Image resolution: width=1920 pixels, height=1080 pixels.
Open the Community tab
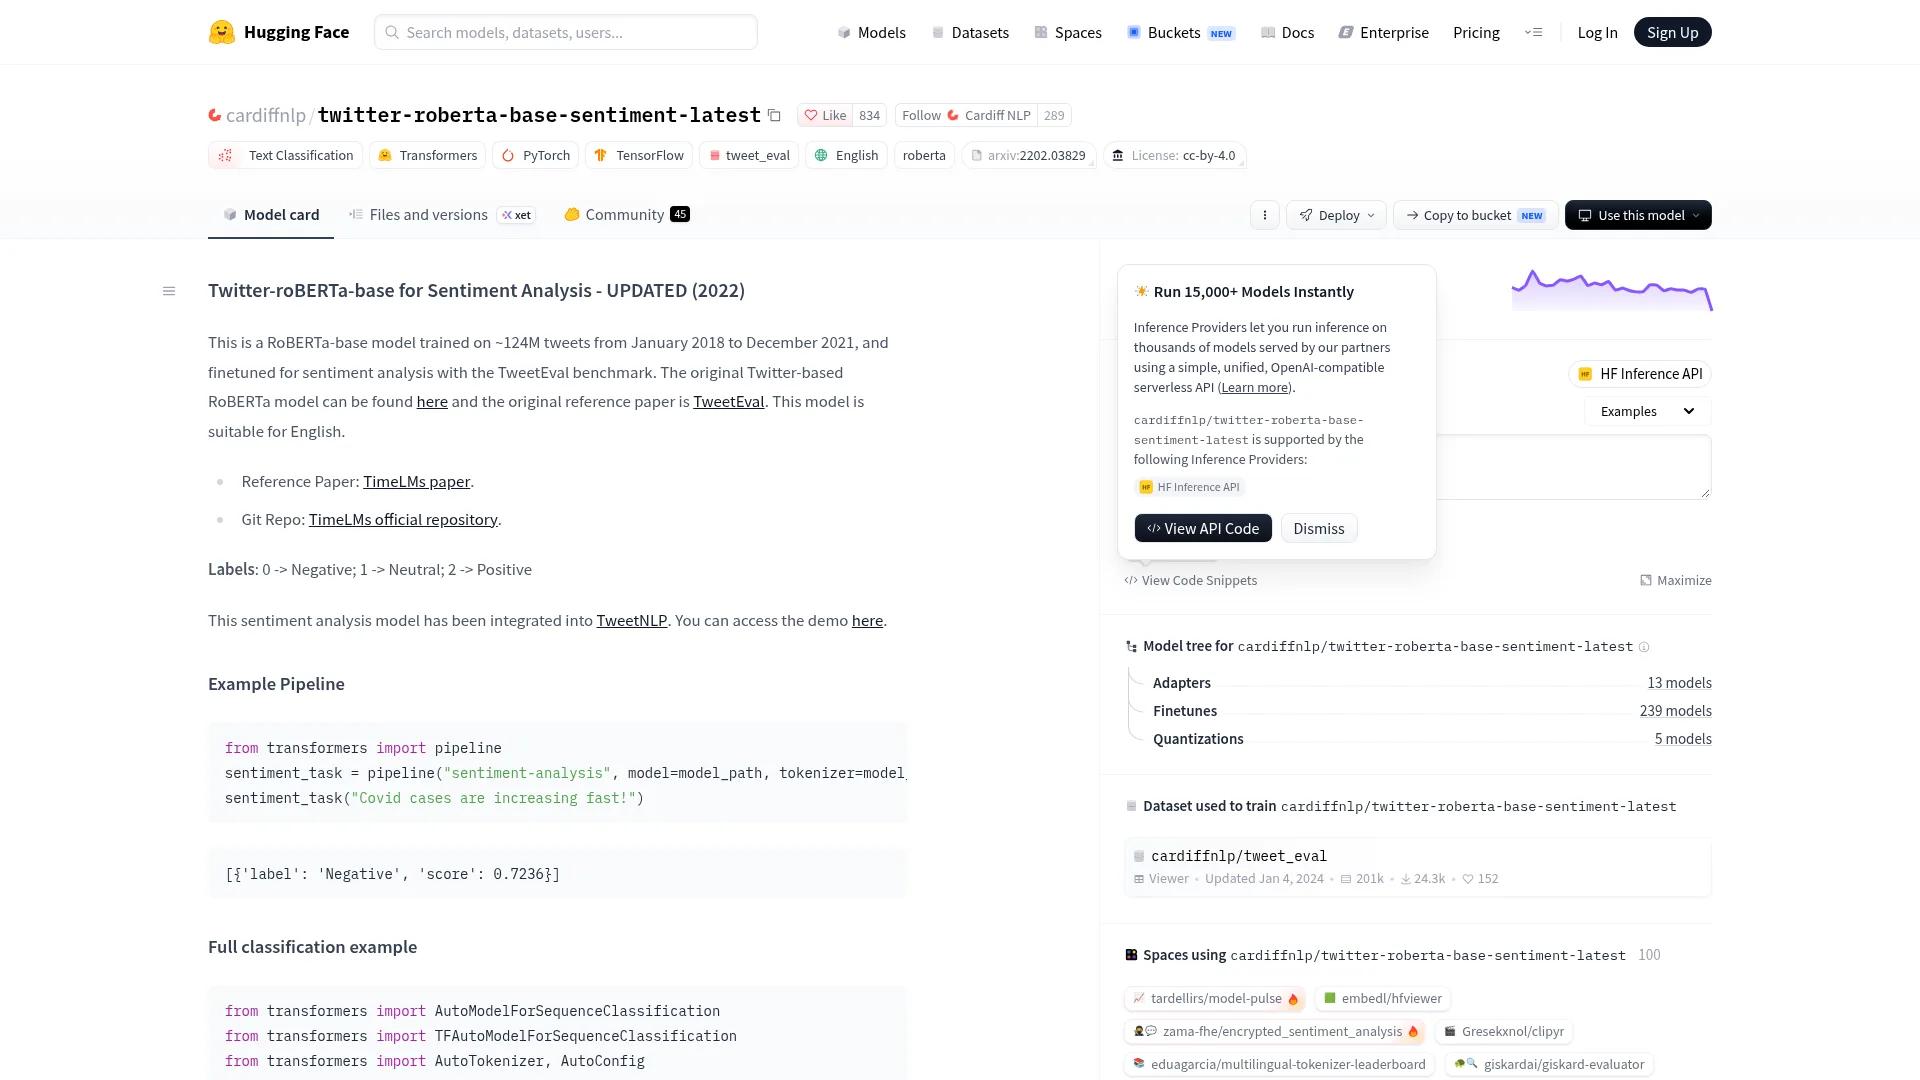[627, 215]
